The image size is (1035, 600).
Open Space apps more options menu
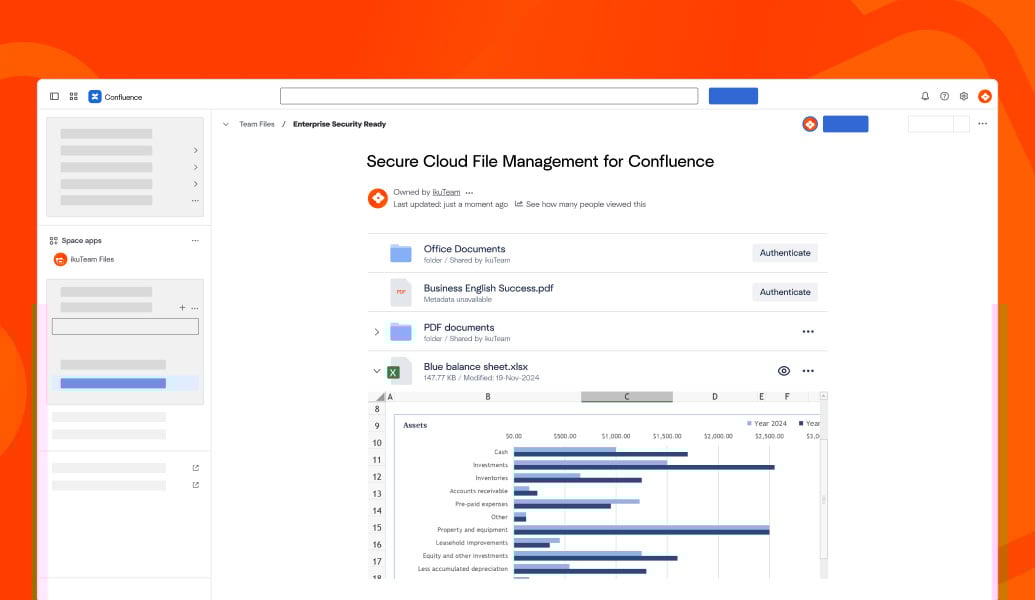pyautogui.click(x=195, y=241)
